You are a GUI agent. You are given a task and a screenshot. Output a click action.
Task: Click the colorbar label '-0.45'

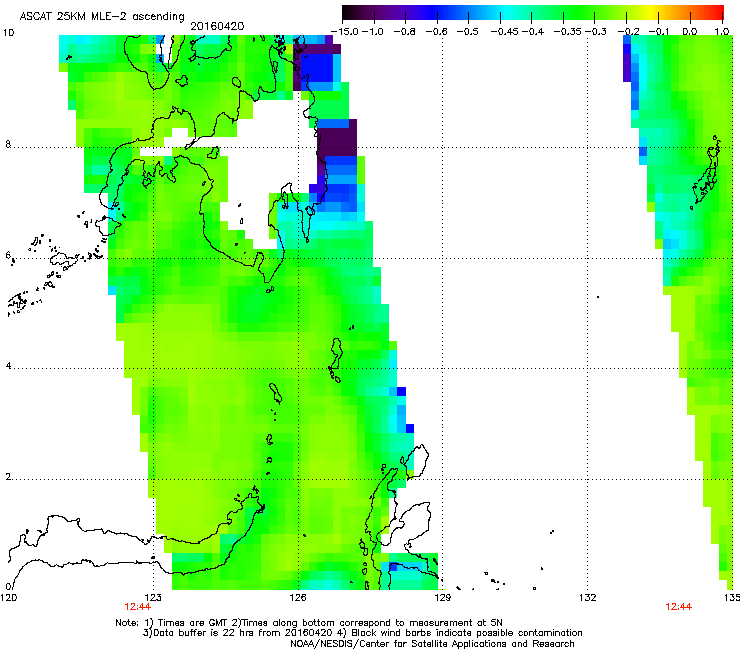point(503,32)
